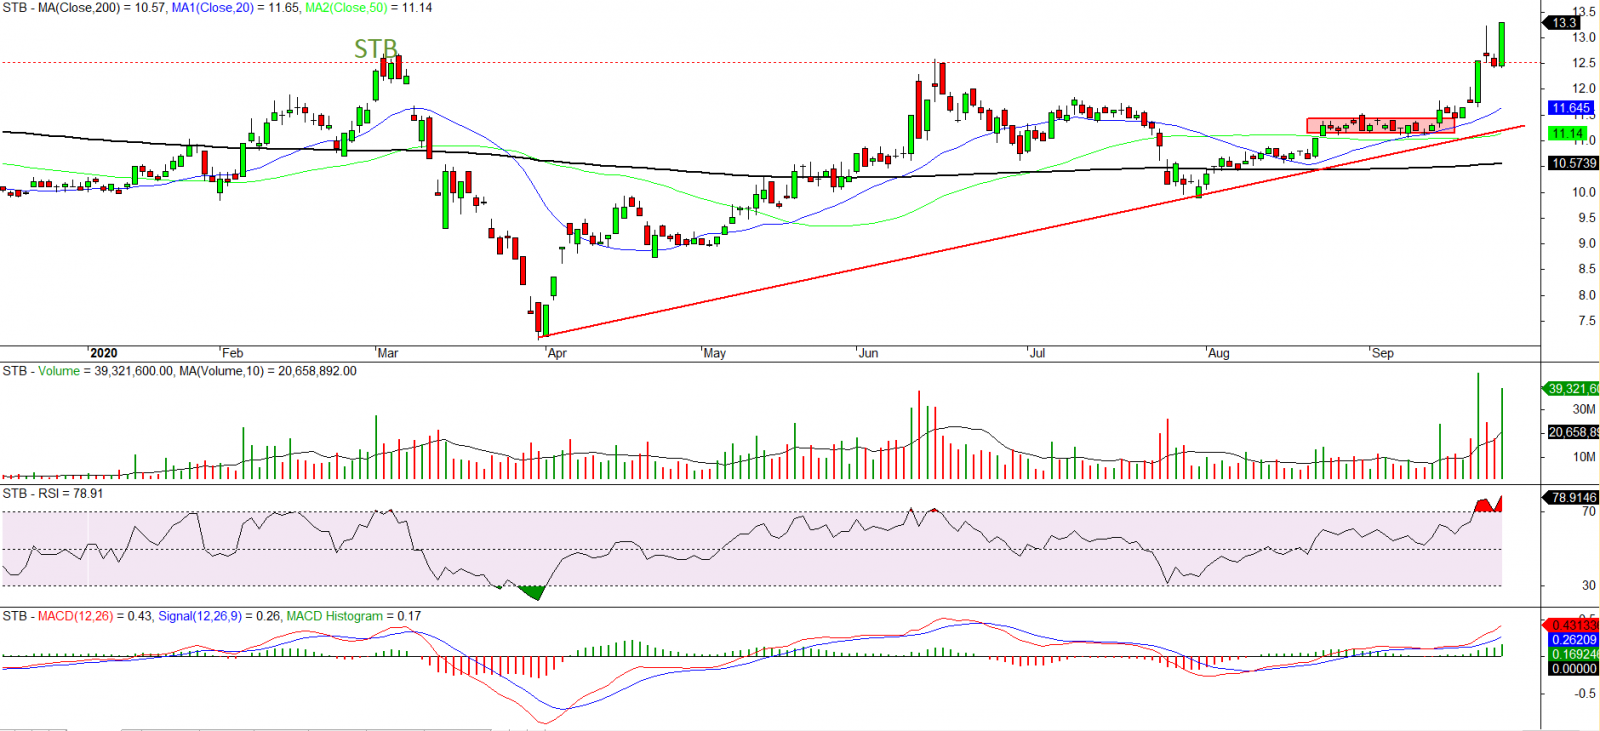
Task: Click the green 11.14 price axis tag
Action: click(1567, 133)
